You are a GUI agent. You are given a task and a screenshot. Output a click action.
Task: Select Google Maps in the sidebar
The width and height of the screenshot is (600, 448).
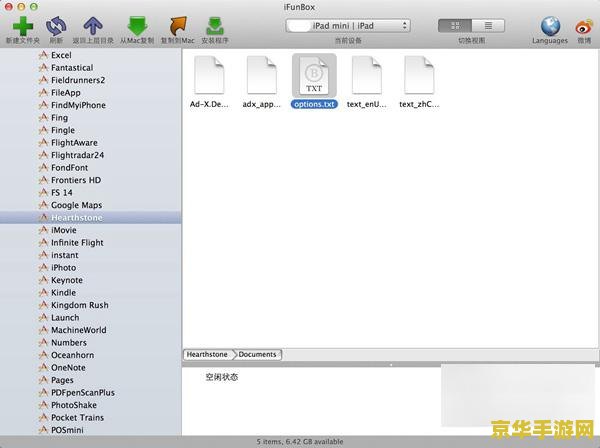coord(77,205)
